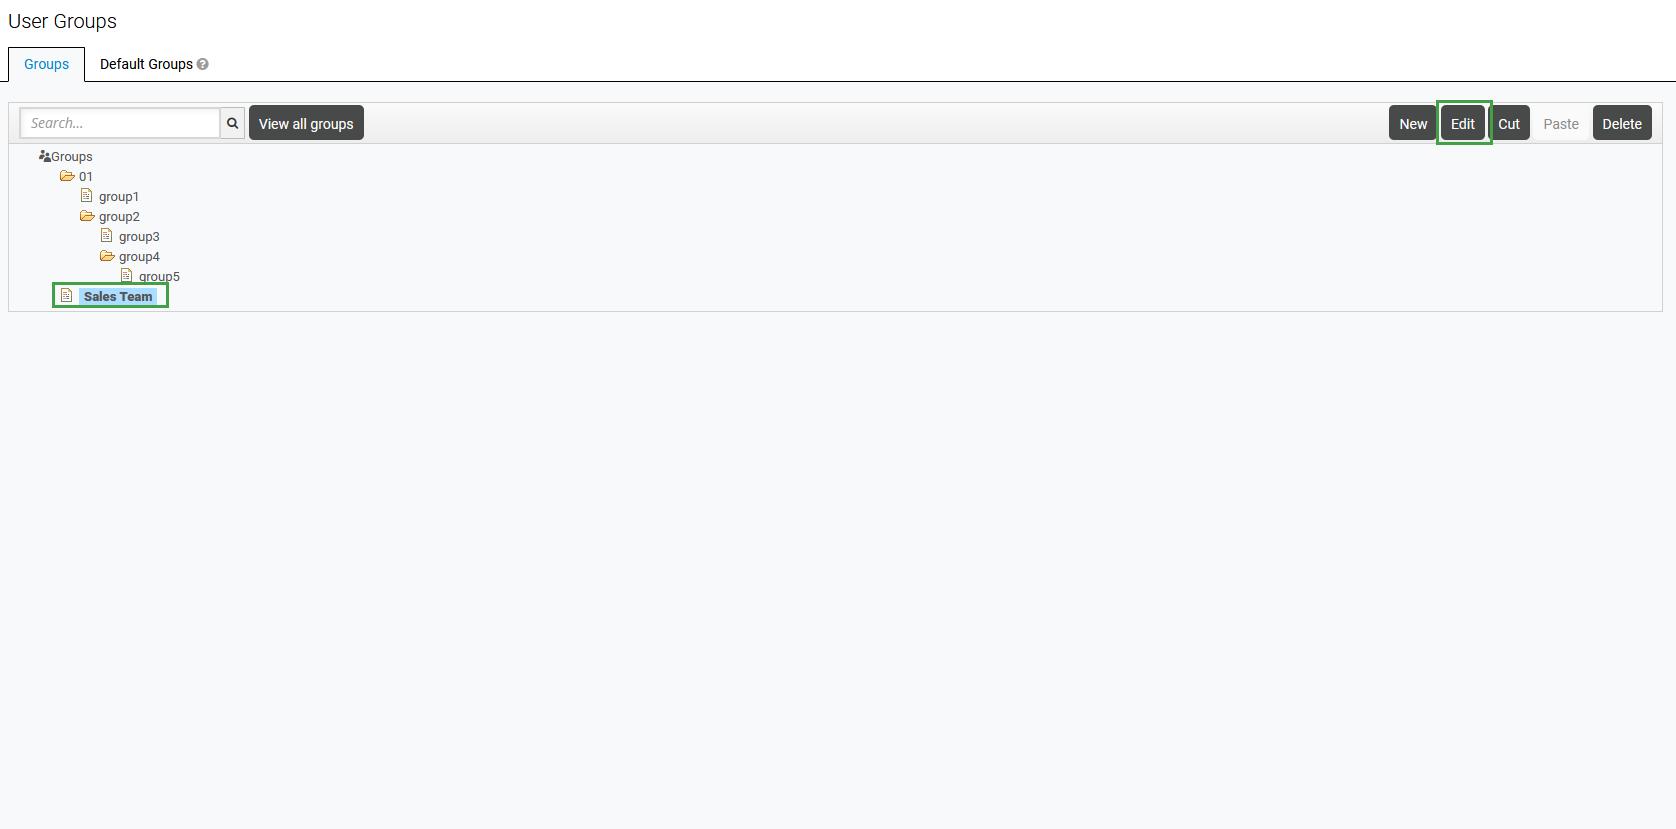Click the document icon next to group5
Viewport: 1676px width, 829px height.
pos(127,275)
